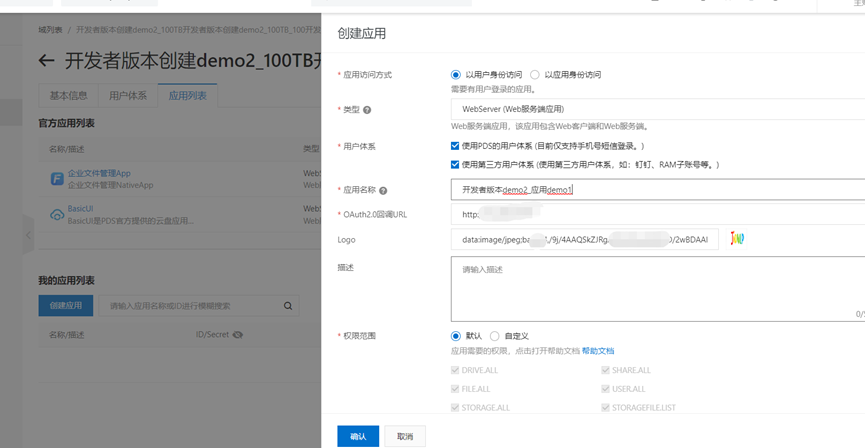
Task: Open the BasicUI app link
Action: [81, 209]
